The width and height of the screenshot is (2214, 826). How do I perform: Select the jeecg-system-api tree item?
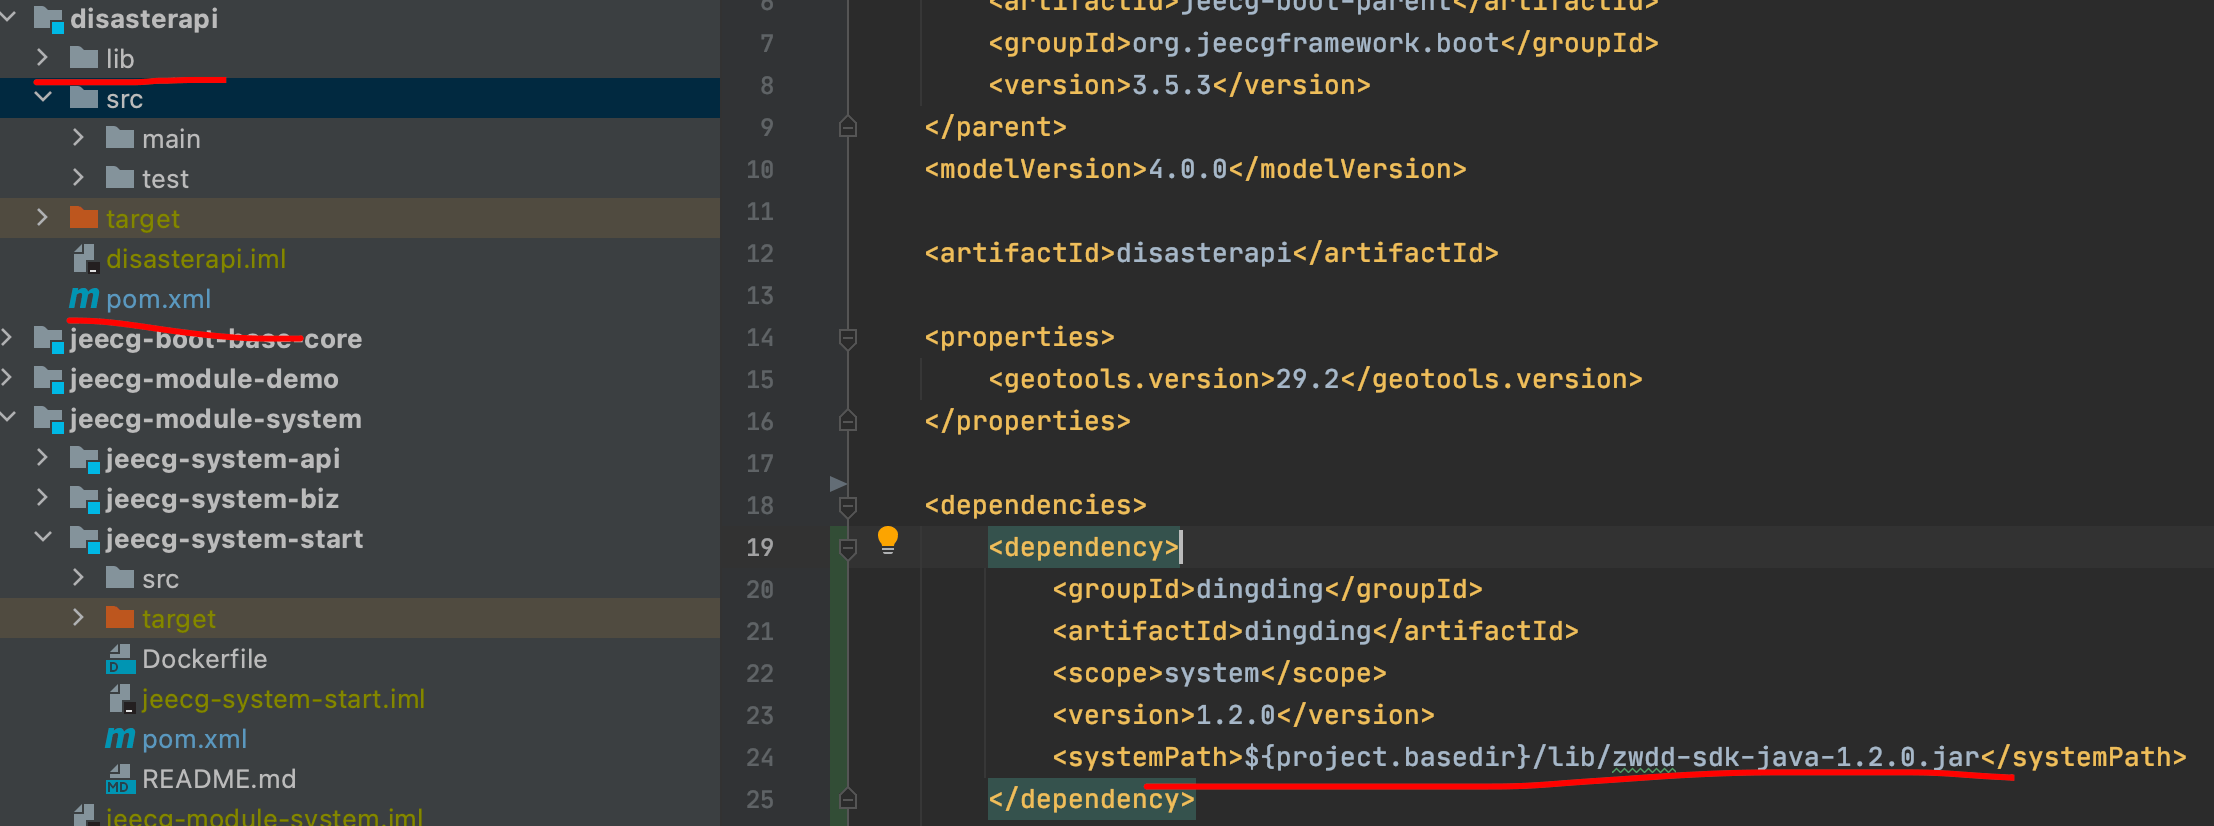click(222, 459)
